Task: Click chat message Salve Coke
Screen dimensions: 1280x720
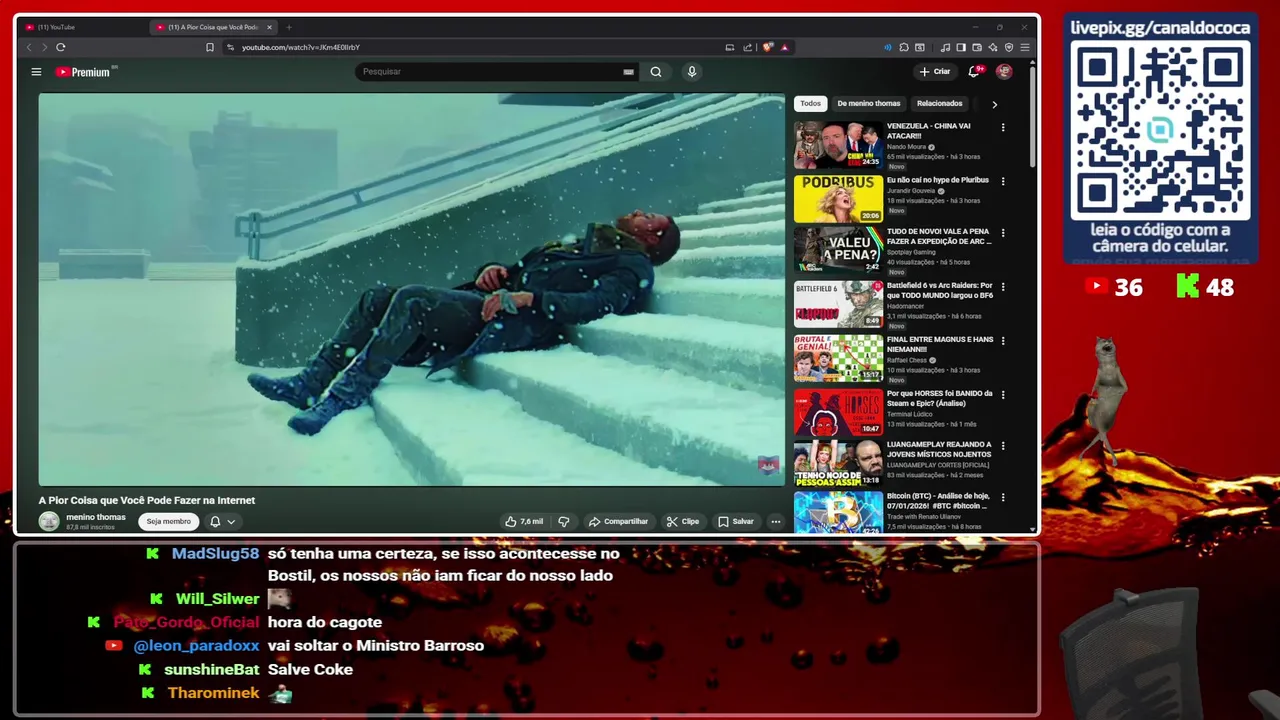Action: [x=310, y=669]
